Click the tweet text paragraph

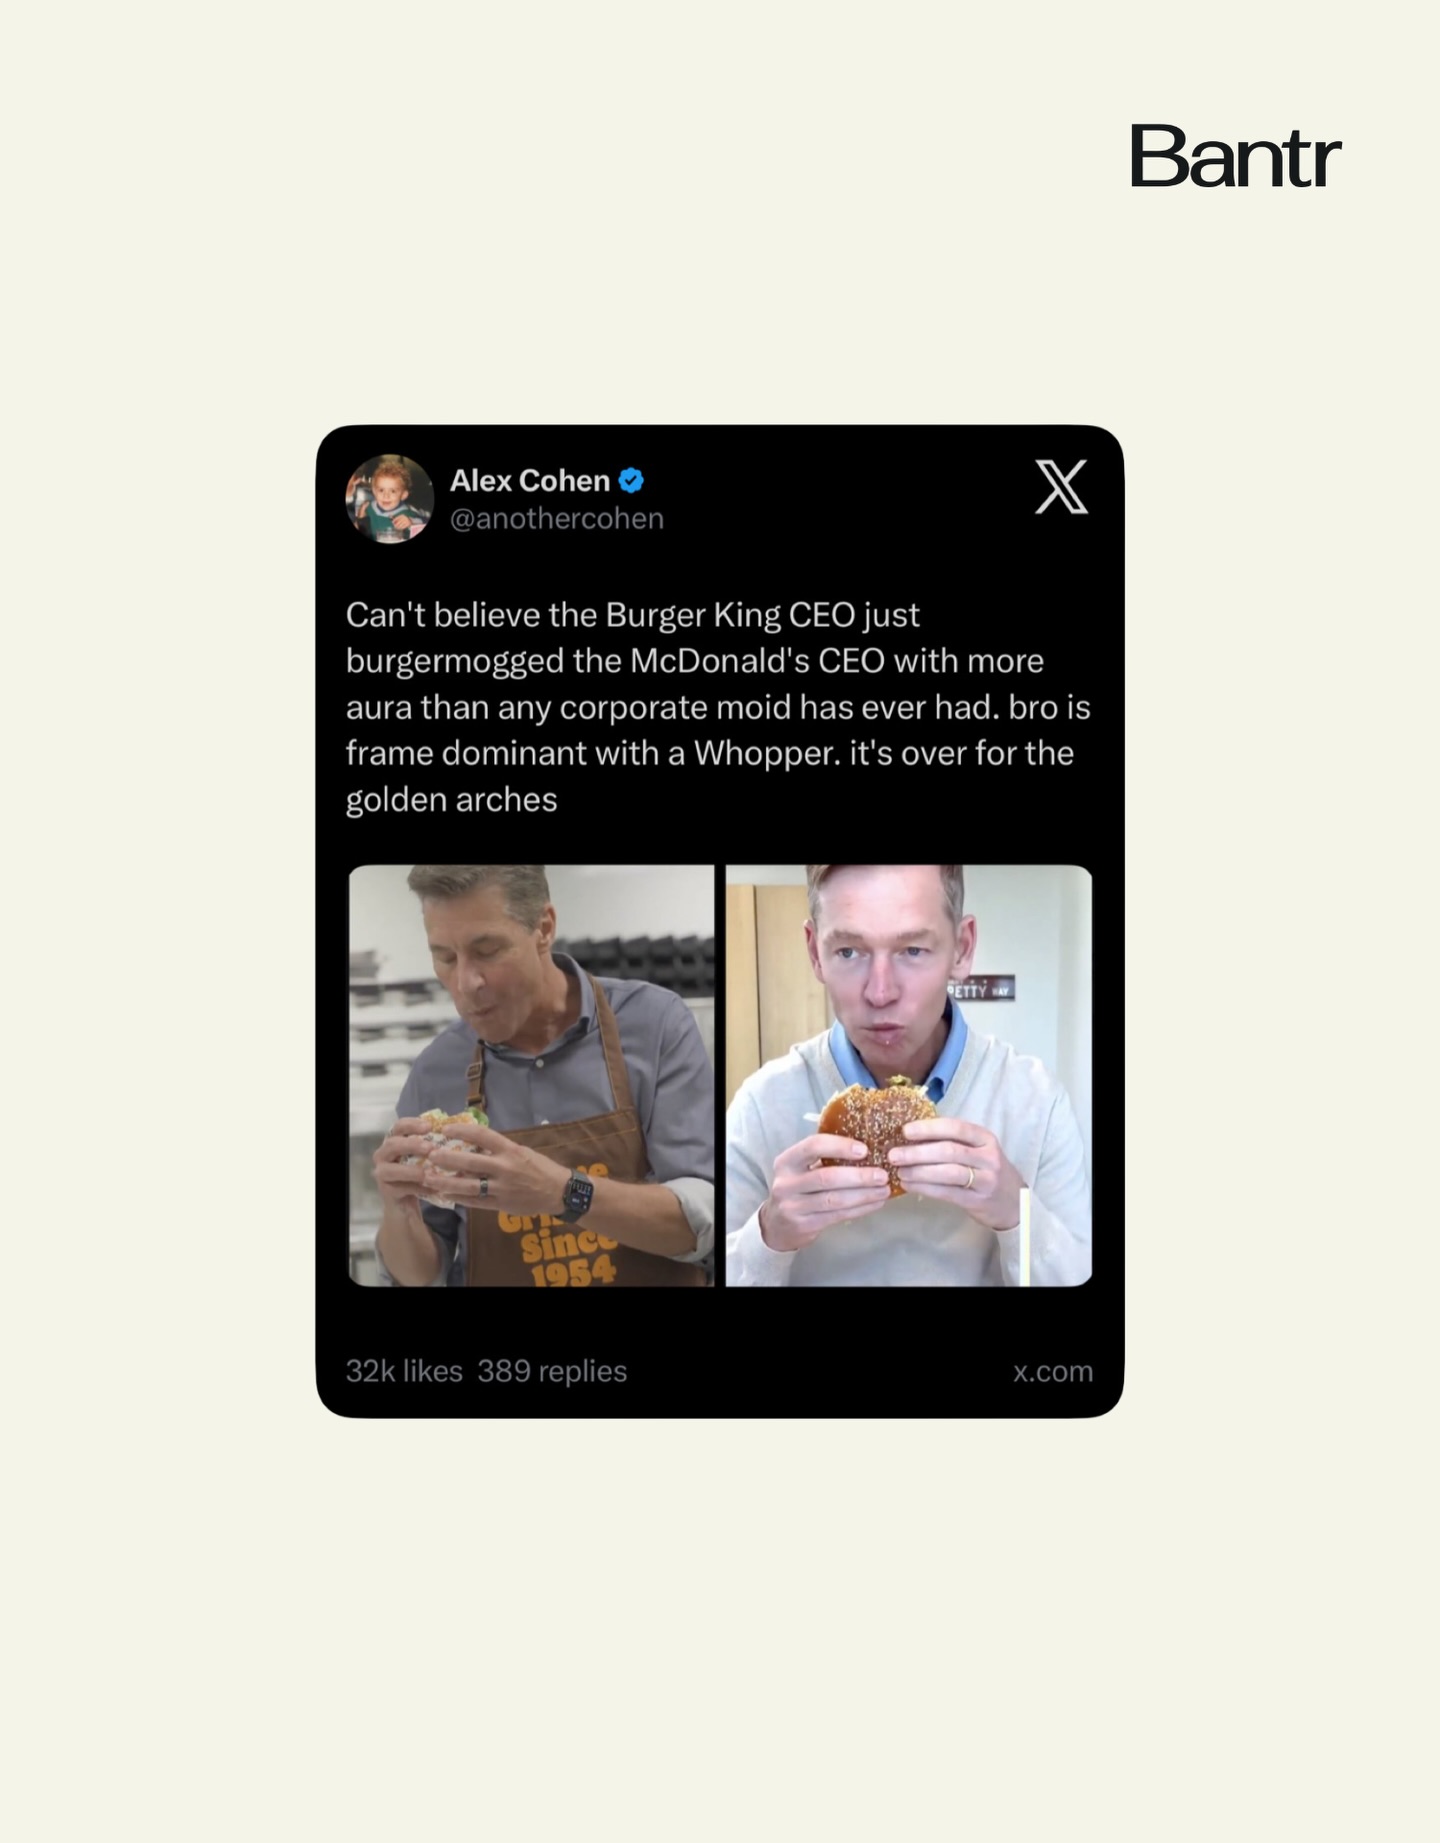(718, 707)
